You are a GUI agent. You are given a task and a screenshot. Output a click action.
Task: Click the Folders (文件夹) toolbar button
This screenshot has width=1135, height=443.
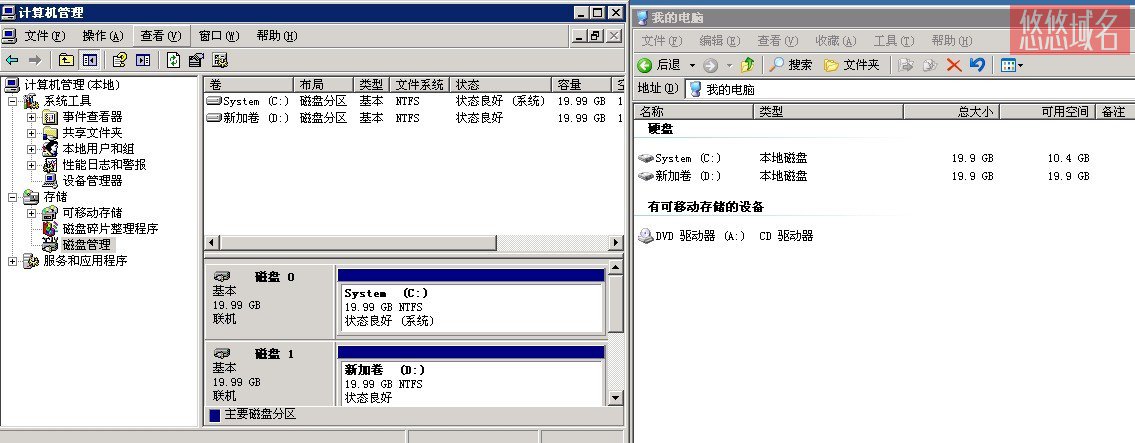click(852, 65)
